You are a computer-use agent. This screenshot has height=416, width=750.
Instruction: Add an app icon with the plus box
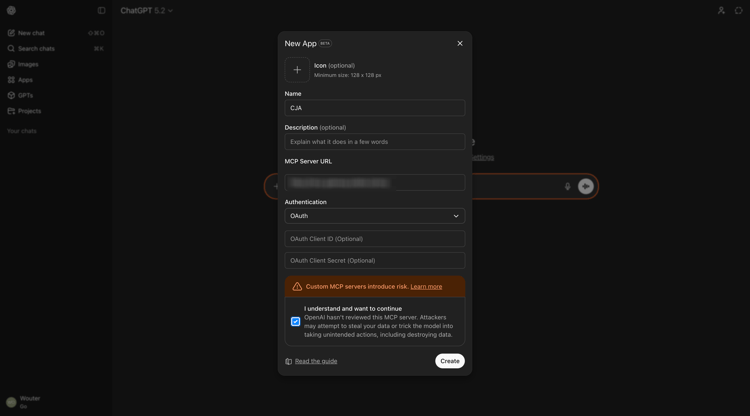point(297,70)
